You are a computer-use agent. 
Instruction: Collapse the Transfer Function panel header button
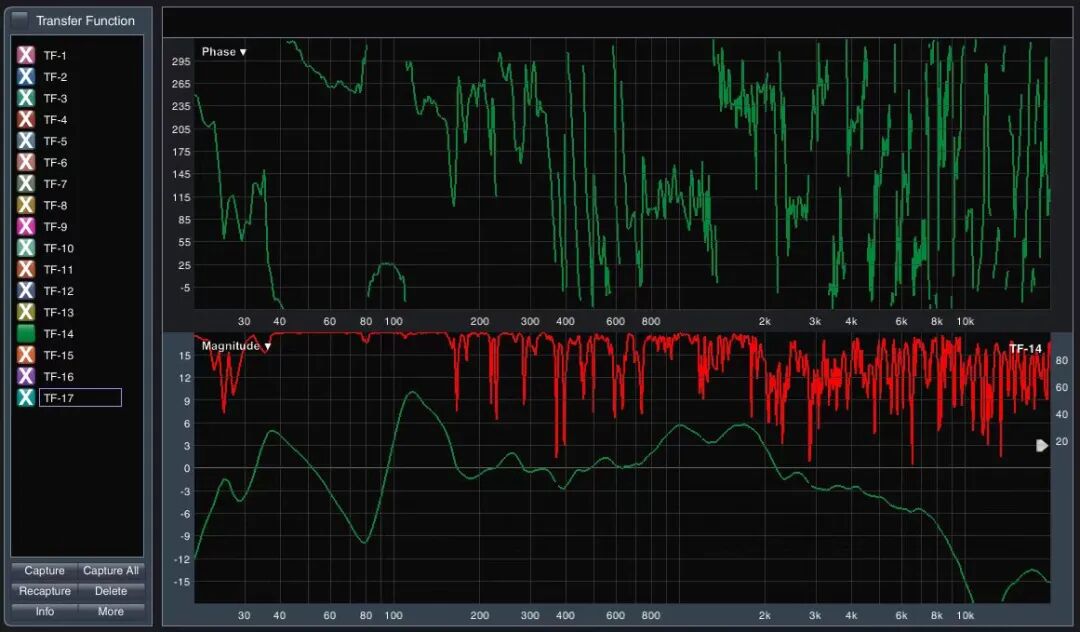point(20,19)
